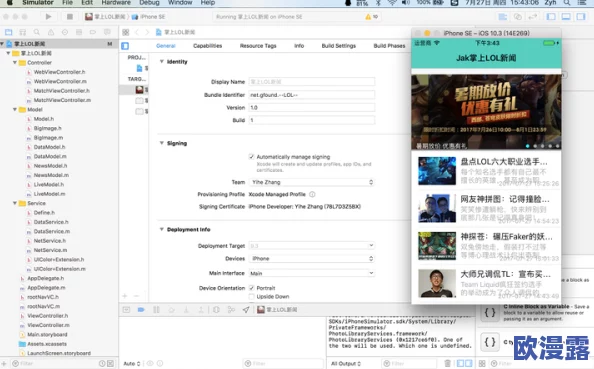Open the All Output console filter dropdown
This screenshot has height=369, width=594.
point(346,363)
